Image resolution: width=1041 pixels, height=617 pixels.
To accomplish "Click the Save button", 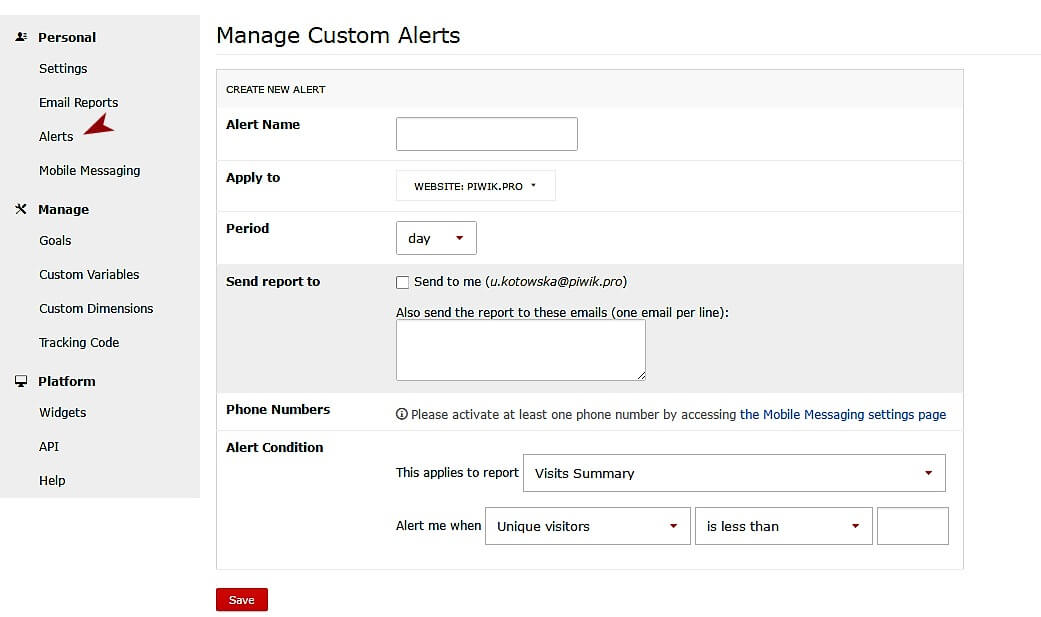I will [241, 599].
